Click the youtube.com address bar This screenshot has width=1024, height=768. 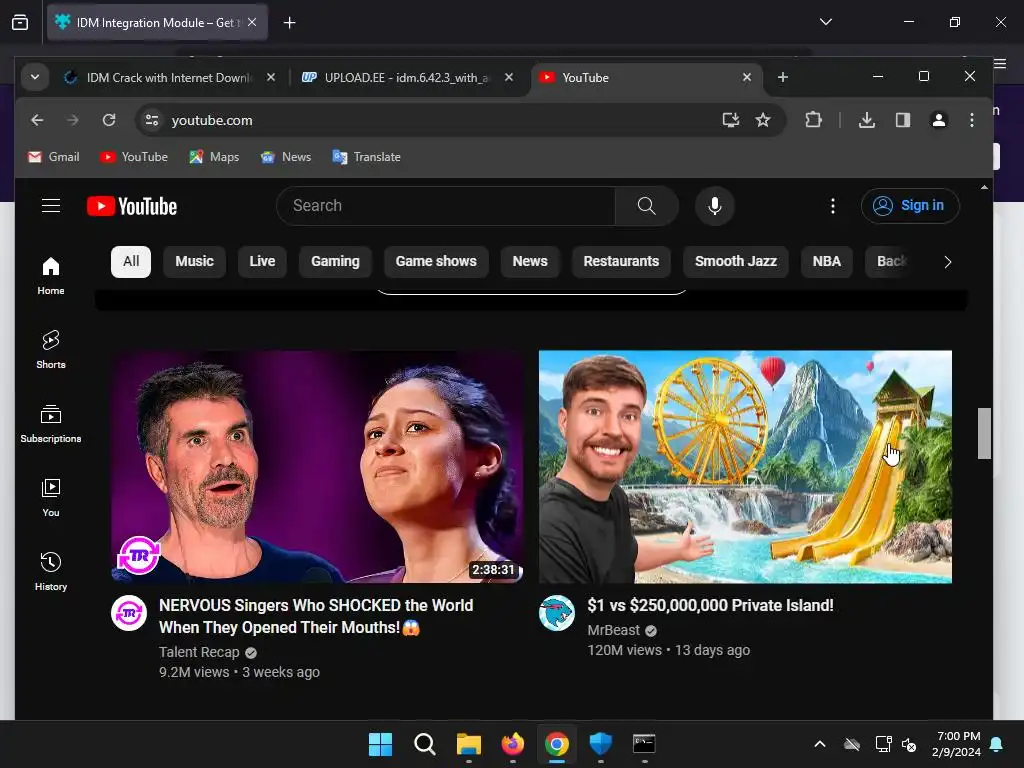[x=444, y=120]
